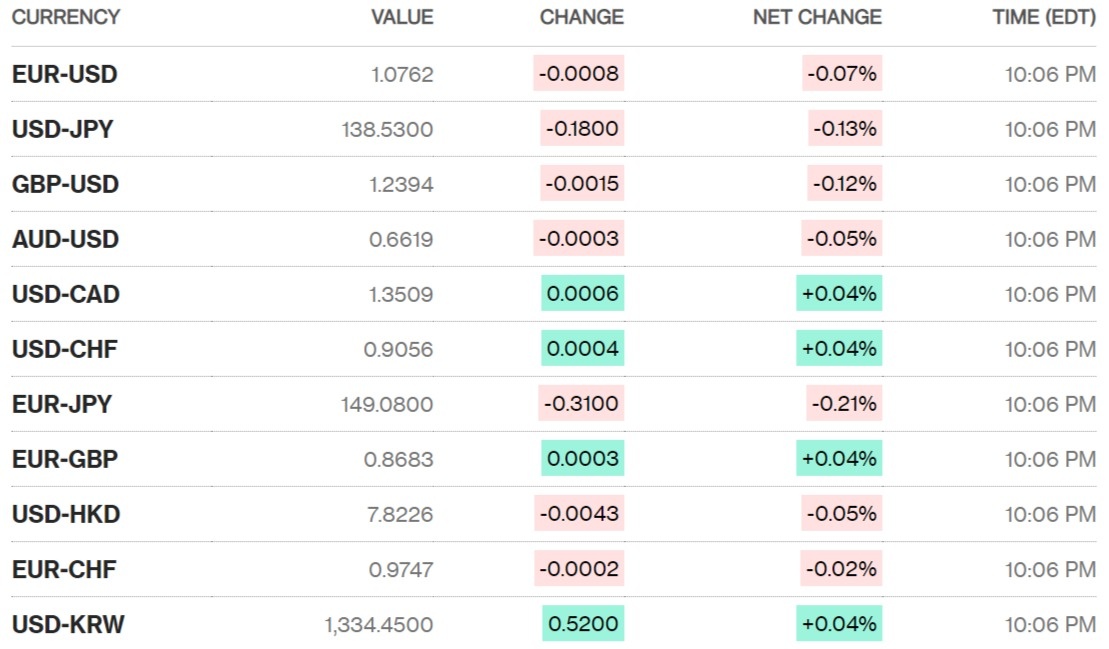Select the USD-JPY currency pair
Viewport: 1109px width, 649px height.
[63, 129]
